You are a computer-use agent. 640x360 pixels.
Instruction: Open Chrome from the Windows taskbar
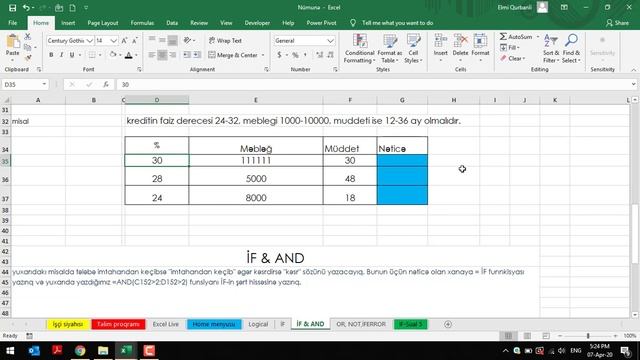(80, 351)
